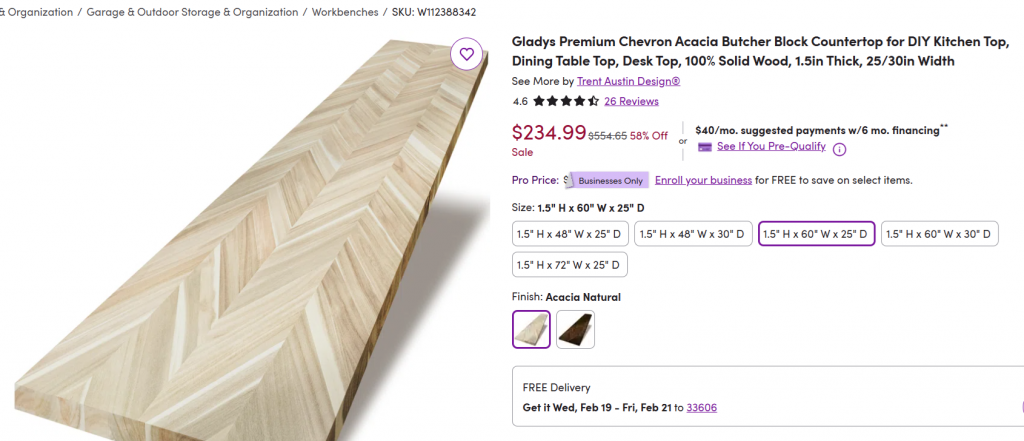1024x441 pixels.
Task: Save item with the heart icon
Action: [x=467, y=53]
